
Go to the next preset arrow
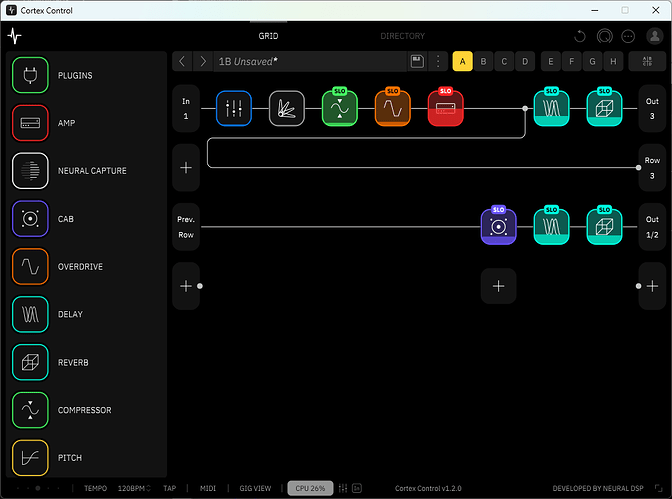click(x=203, y=61)
